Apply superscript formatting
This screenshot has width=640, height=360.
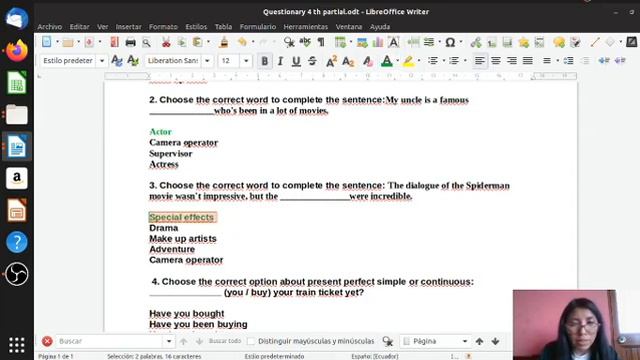click(x=331, y=61)
